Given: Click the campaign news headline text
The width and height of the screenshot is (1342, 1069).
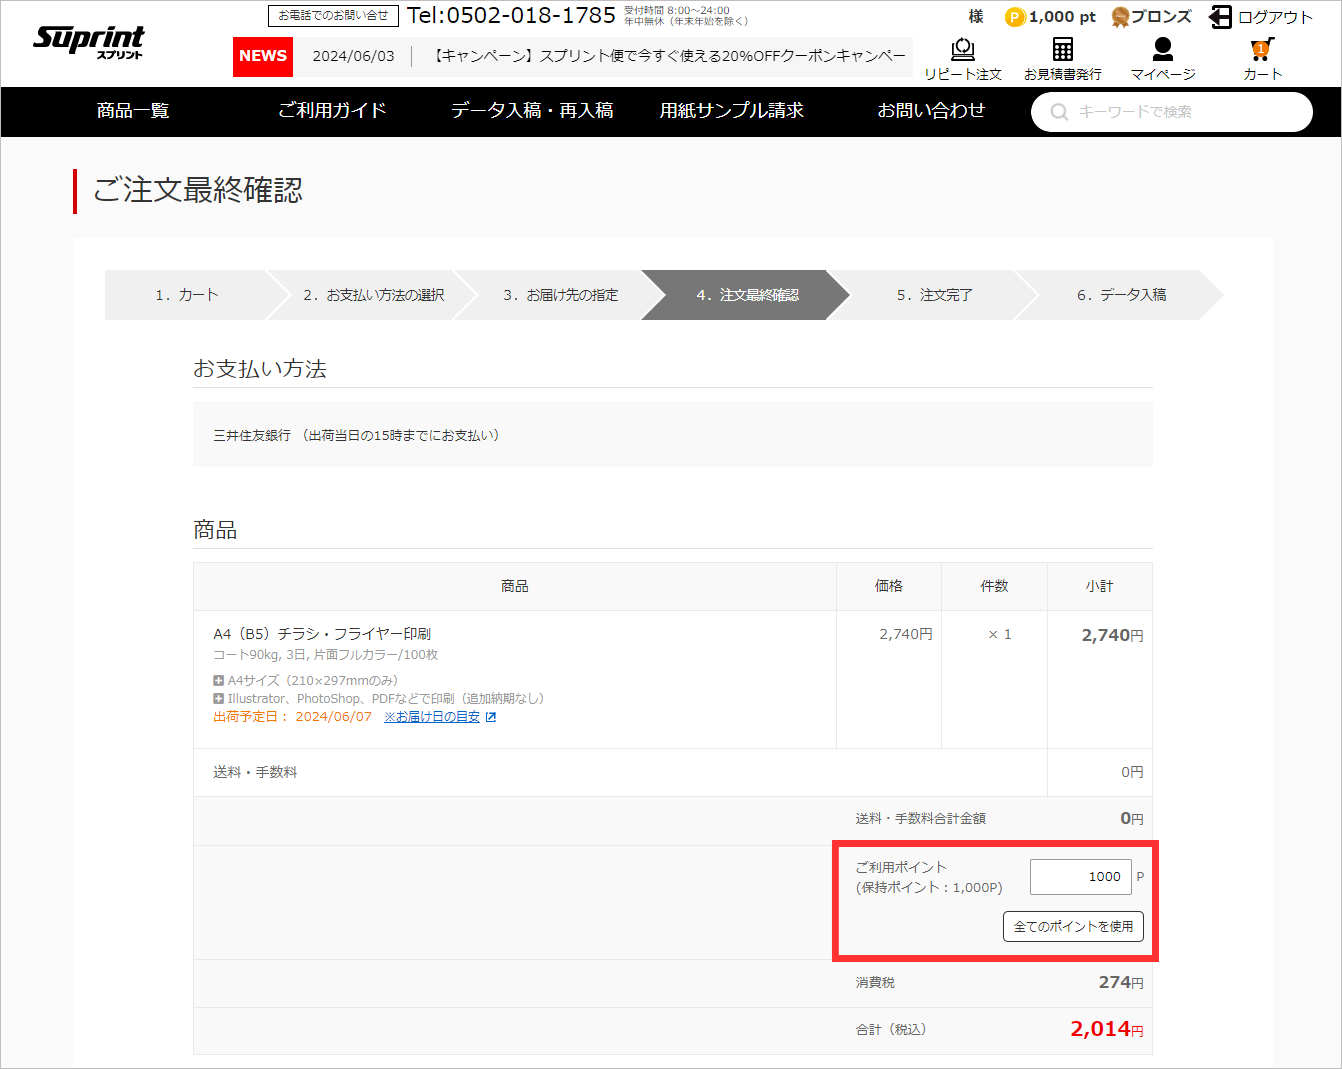Looking at the screenshot, I should pos(670,56).
